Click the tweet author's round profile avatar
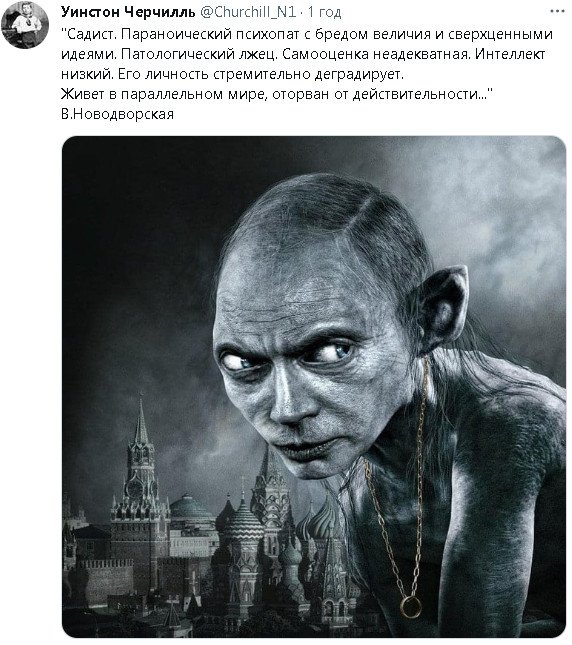The height and width of the screenshot is (645, 572). [25, 25]
